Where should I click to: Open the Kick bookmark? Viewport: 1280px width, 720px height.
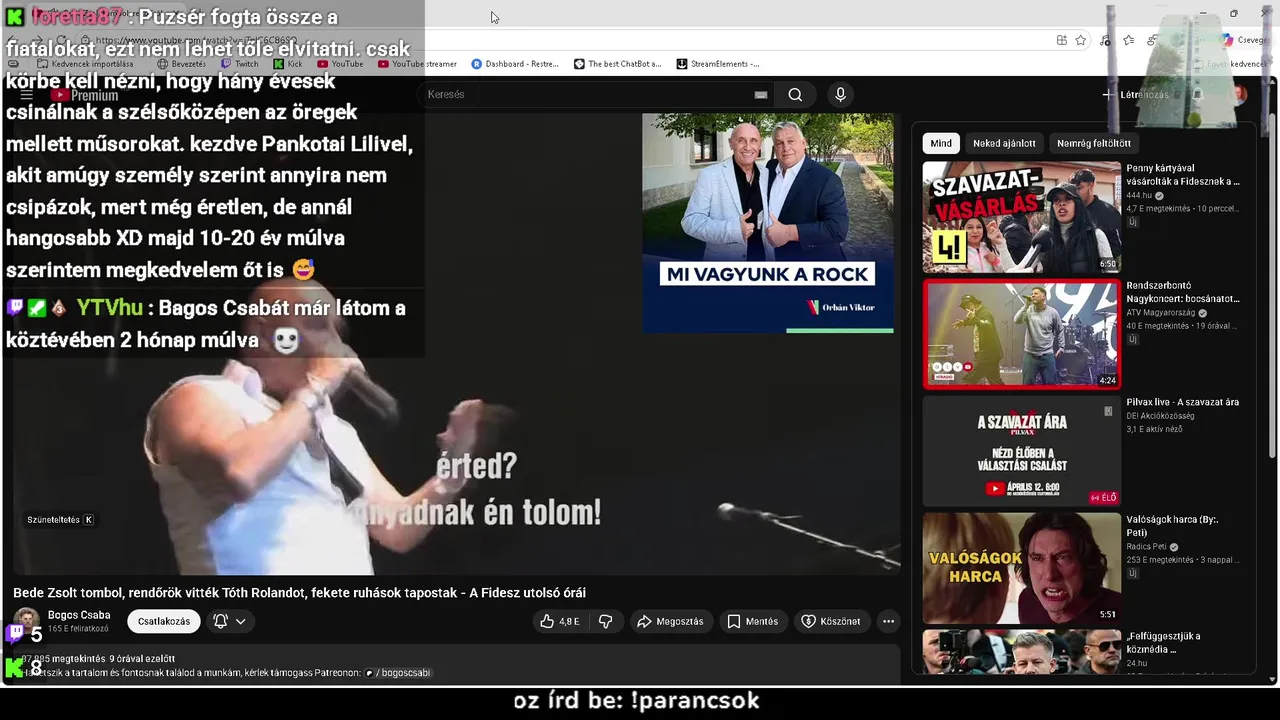[x=288, y=64]
